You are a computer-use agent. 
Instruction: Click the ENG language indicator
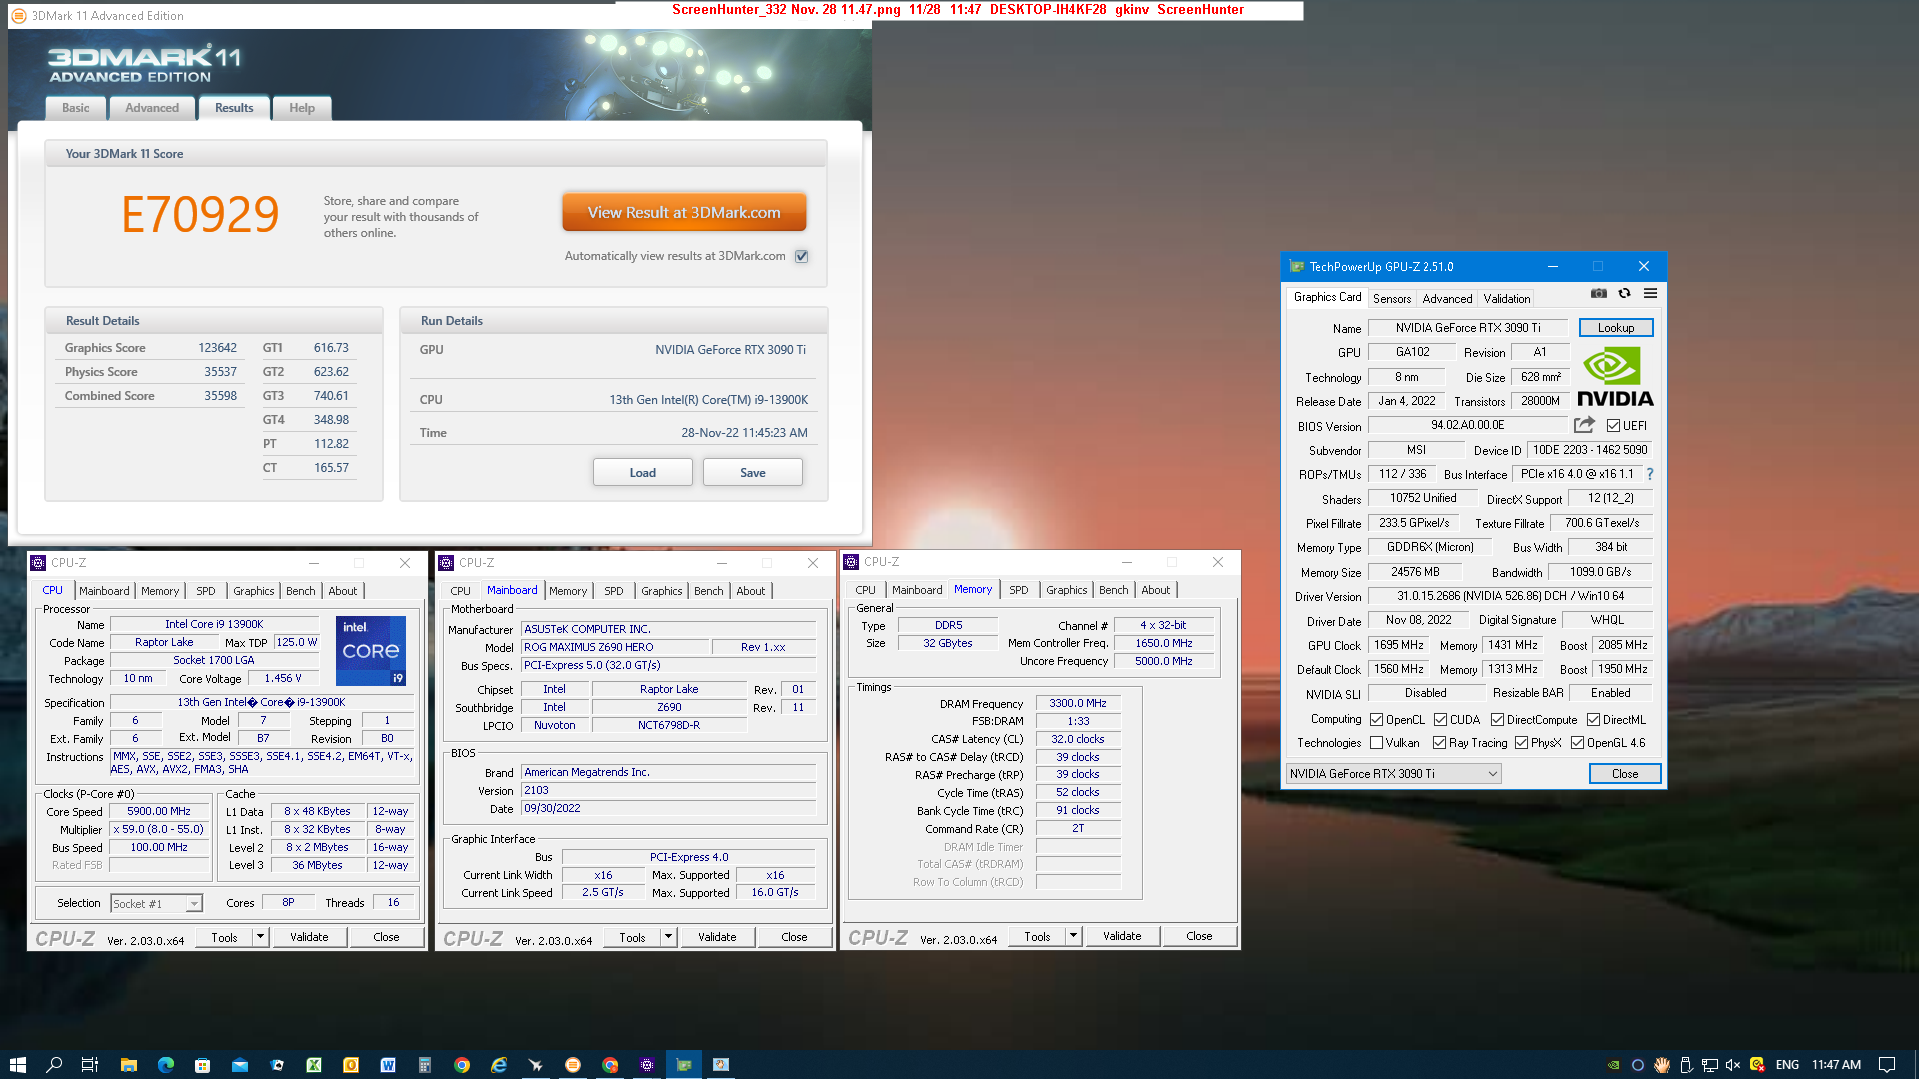coord(1787,1065)
